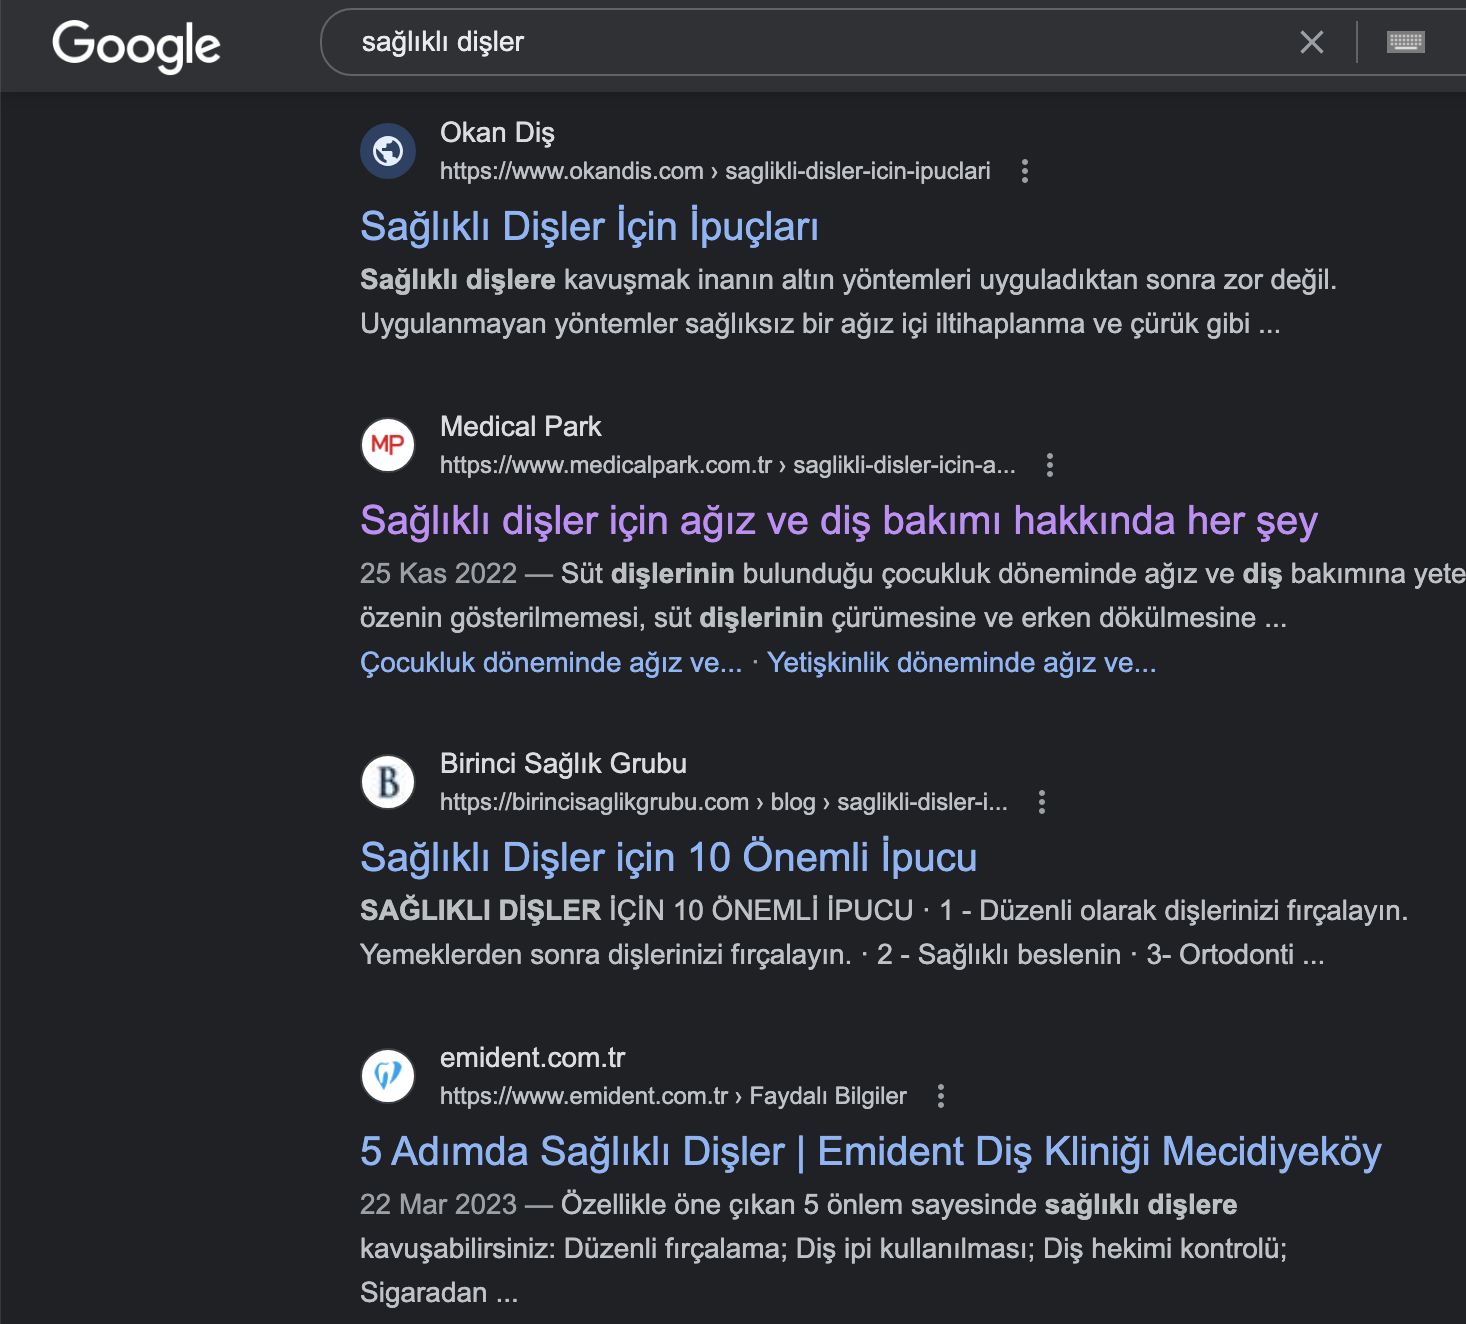Click the Medical Park MP favicon
The height and width of the screenshot is (1324, 1466).
(388, 445)
